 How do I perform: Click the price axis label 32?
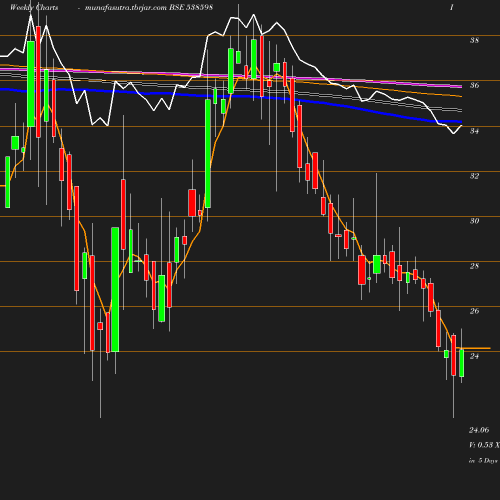click(x=474, y=176)
